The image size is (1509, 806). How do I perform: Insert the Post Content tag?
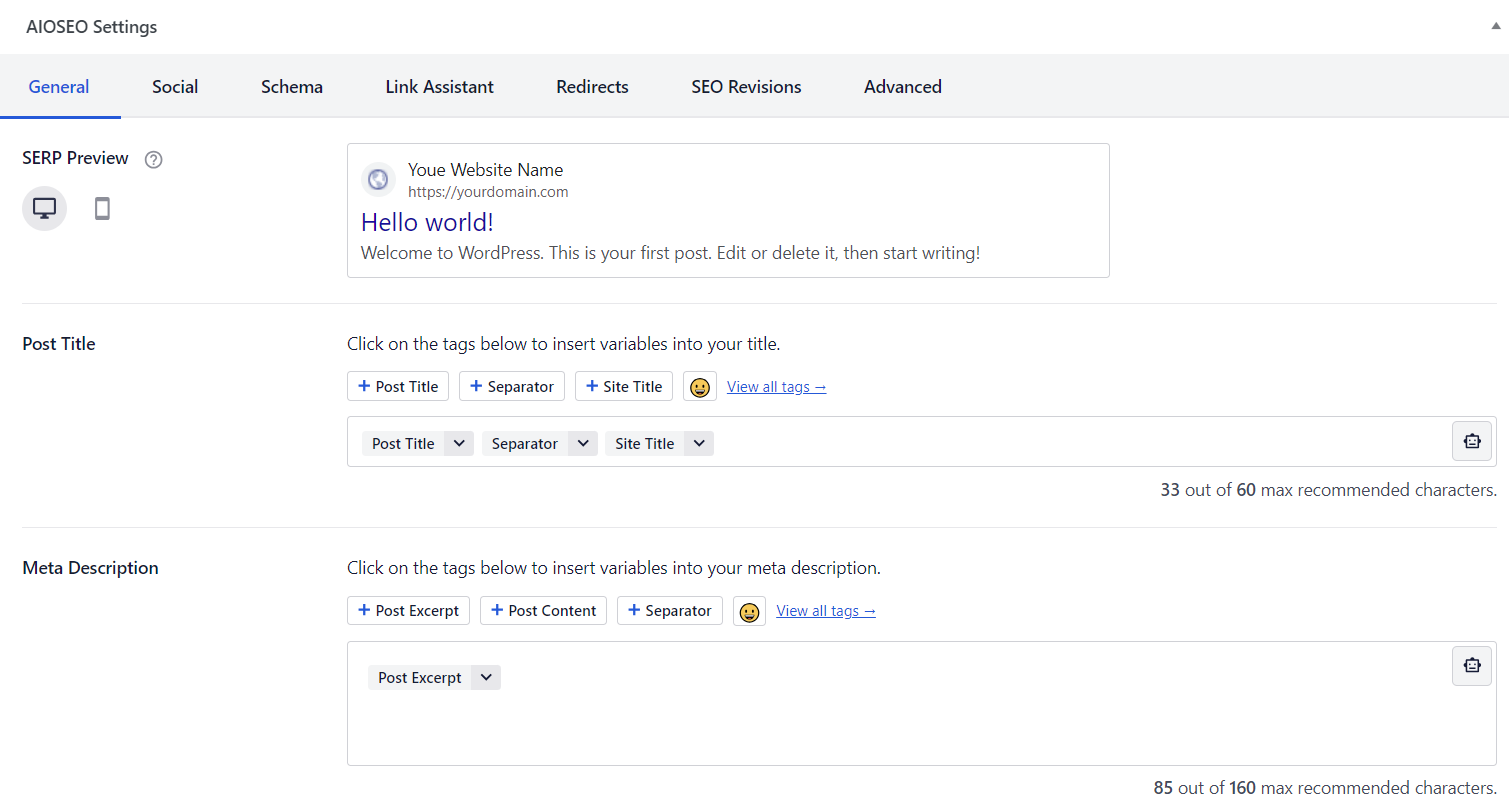pyautogui.click(x=543, y=610)
